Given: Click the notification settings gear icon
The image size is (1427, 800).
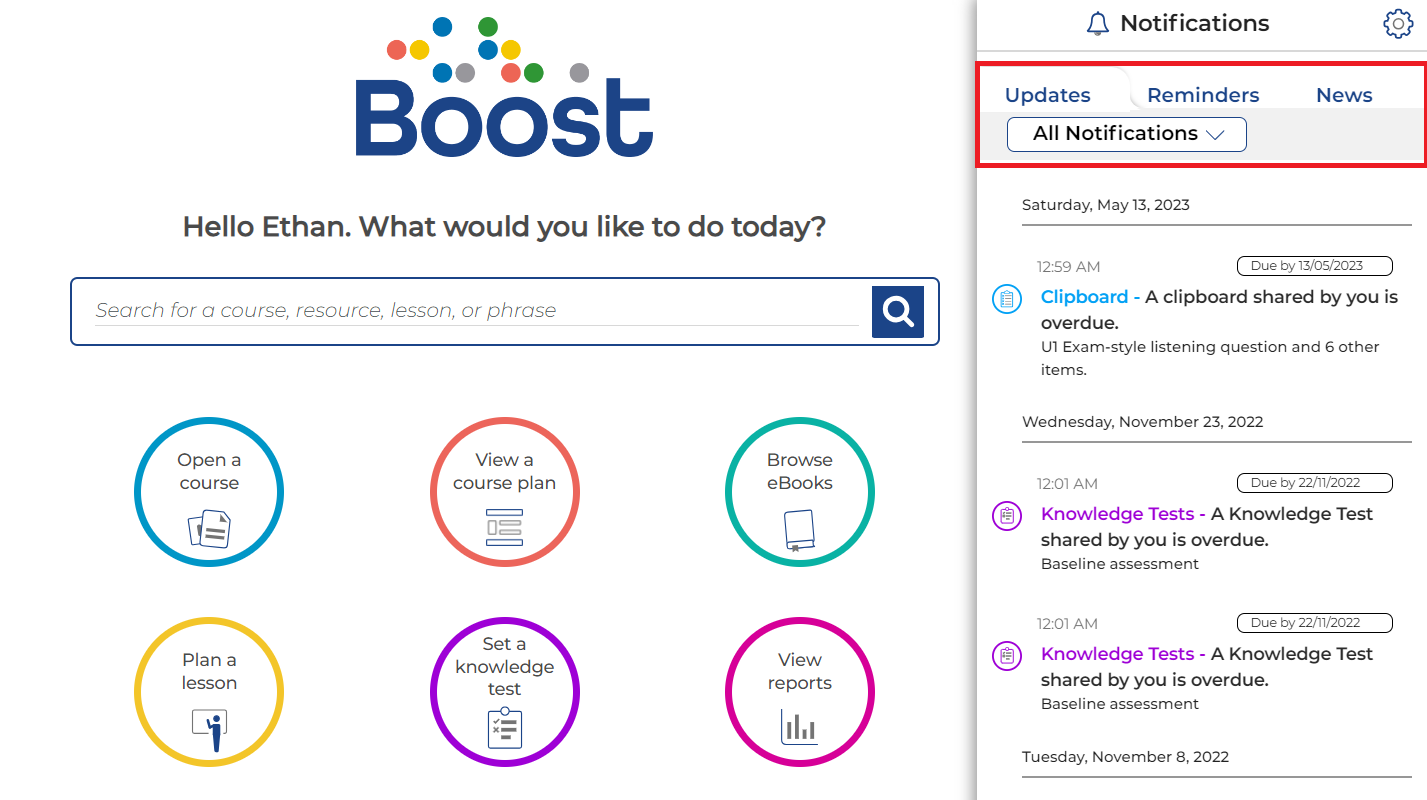Looking at the screenshot, I should [x=1397, y=24].
